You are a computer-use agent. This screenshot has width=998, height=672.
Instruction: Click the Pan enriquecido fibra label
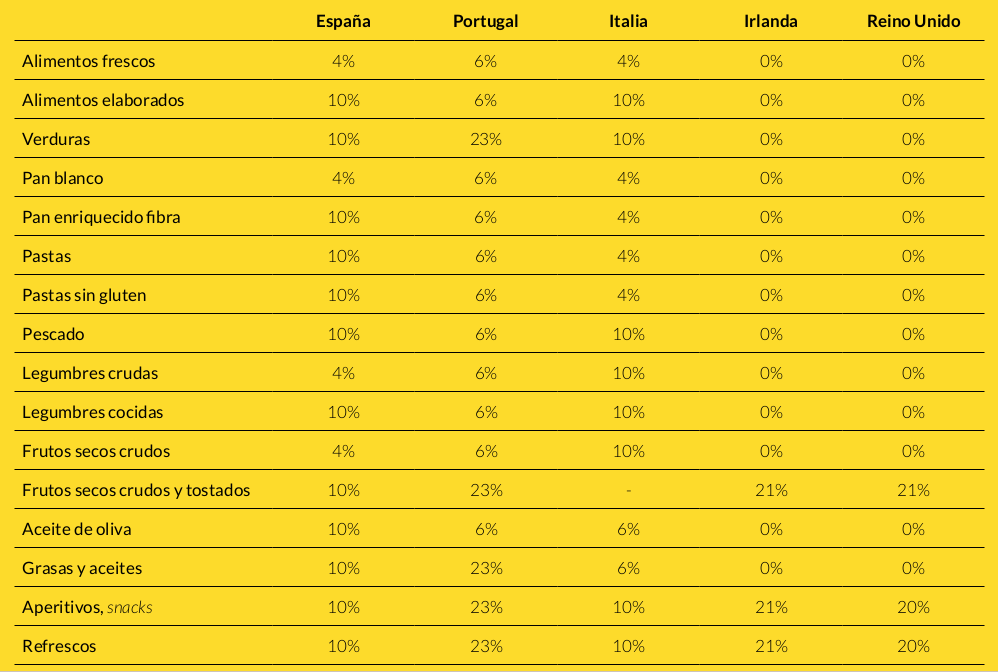[101, 217]
